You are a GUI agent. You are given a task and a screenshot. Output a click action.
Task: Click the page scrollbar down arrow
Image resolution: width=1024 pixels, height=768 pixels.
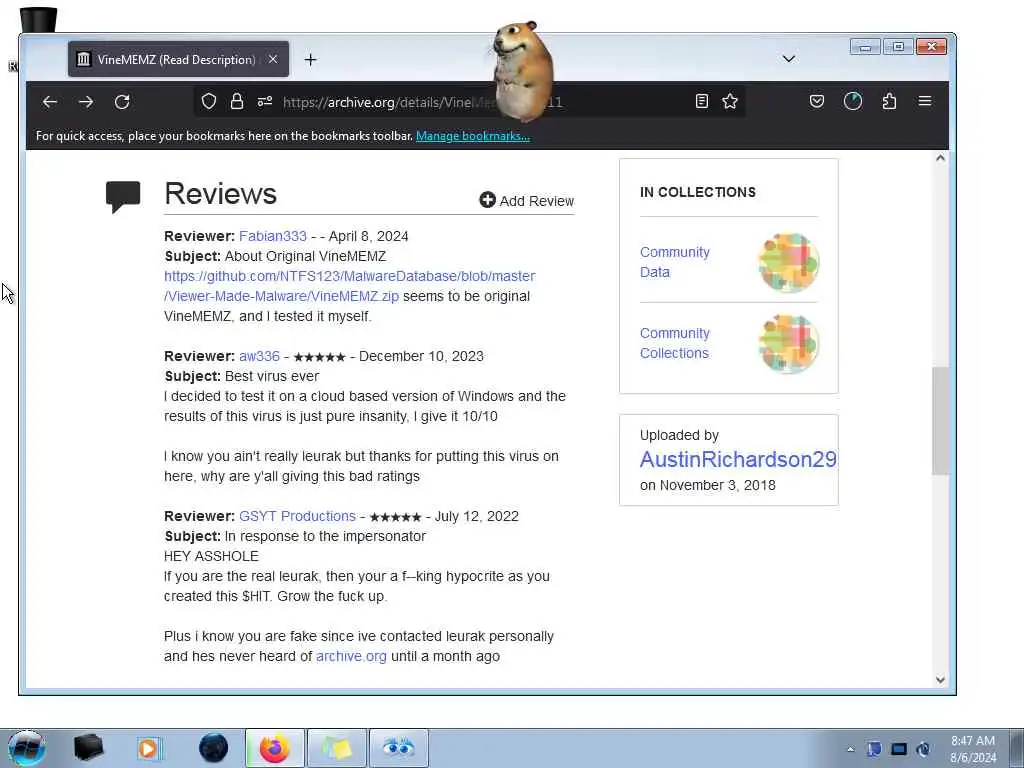click(940, 679)
